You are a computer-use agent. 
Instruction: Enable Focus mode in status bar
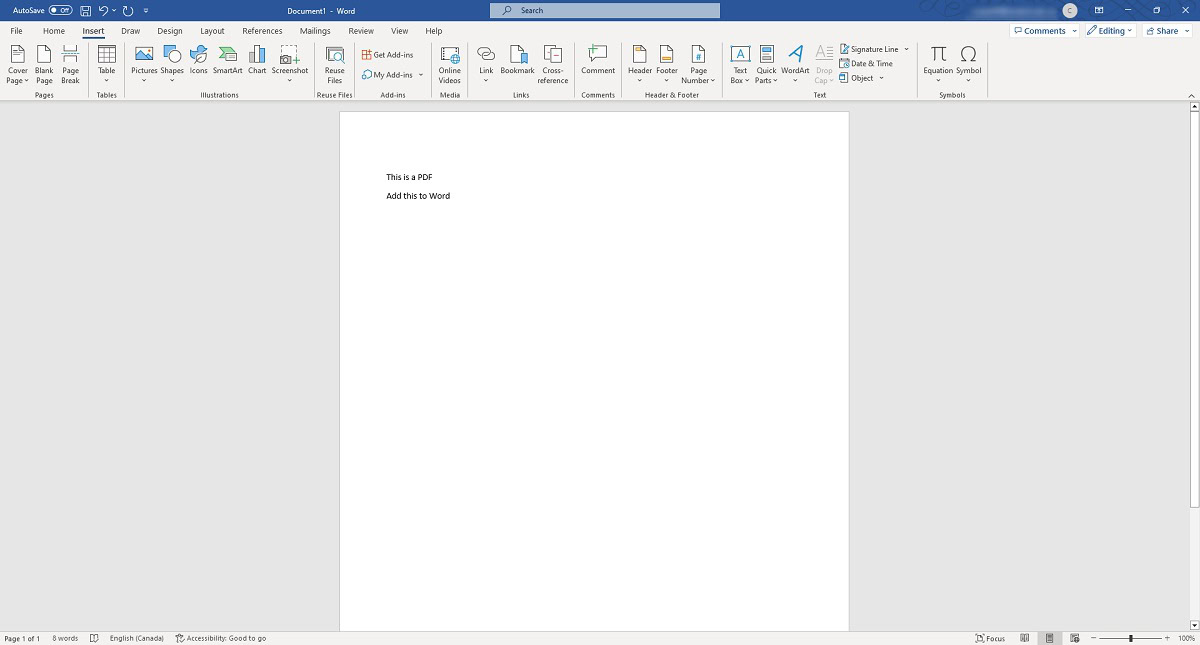[x=990, y=638]
